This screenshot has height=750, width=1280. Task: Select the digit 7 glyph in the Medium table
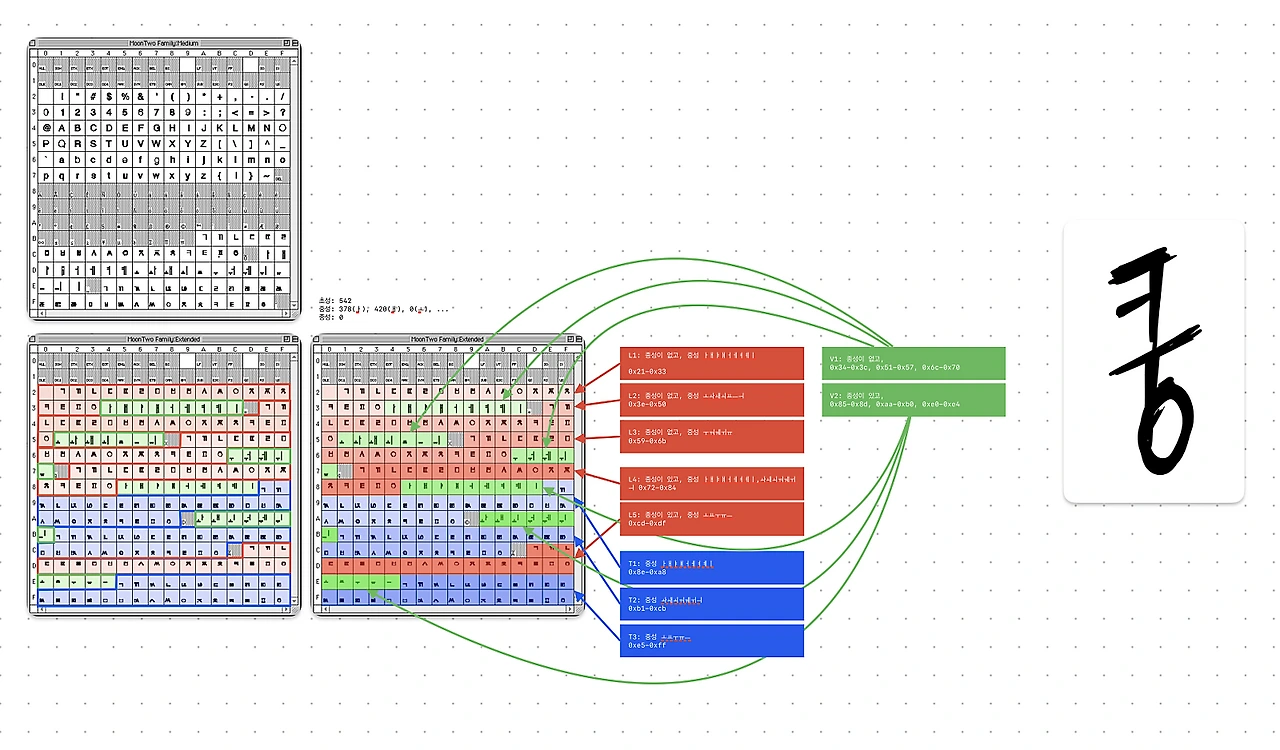coord(156,111)
